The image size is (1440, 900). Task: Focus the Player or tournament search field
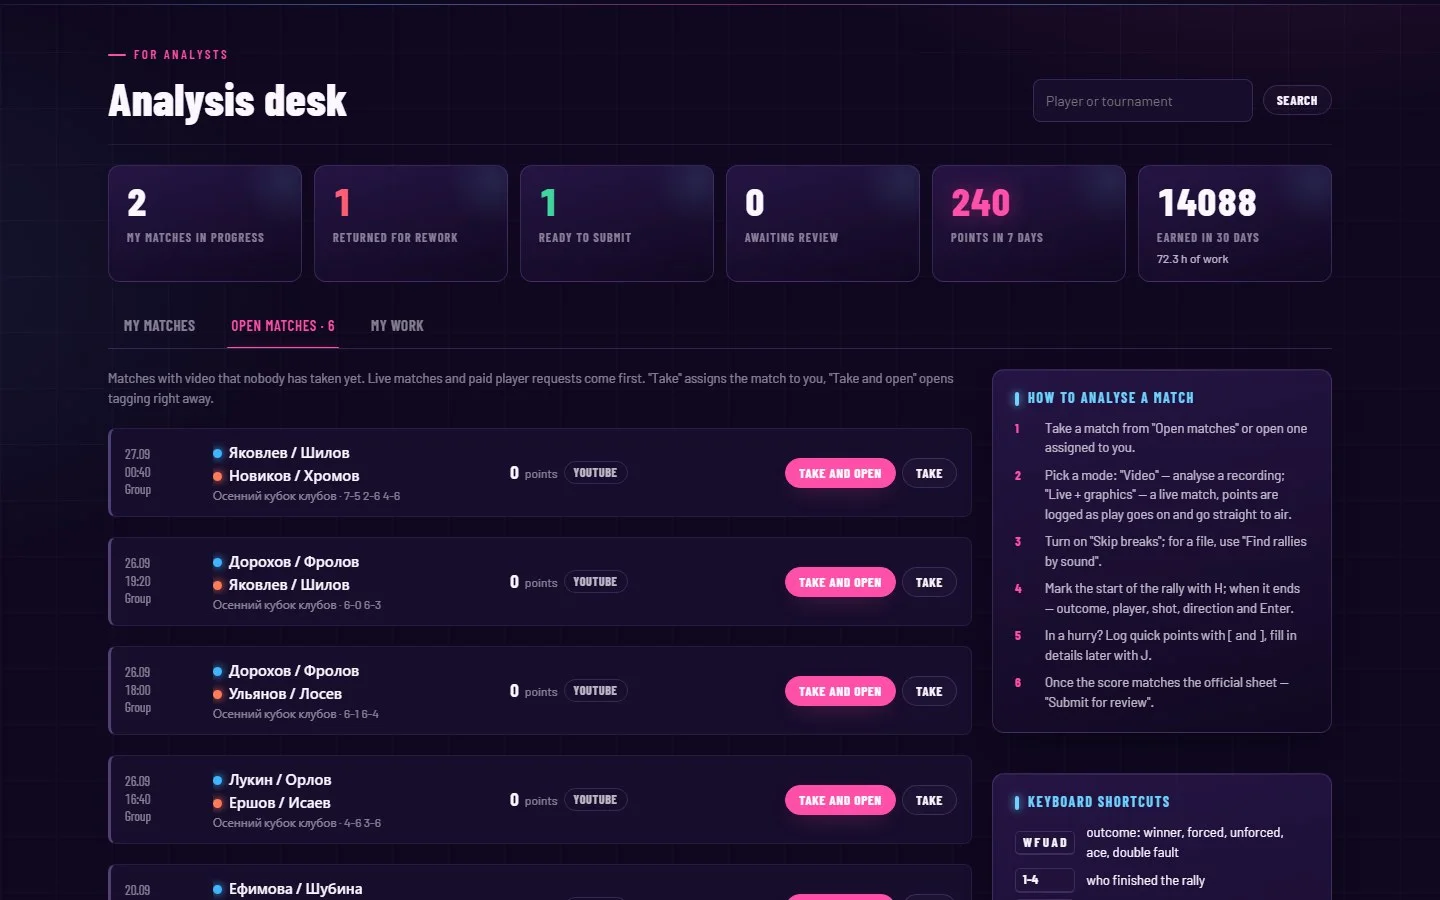point(1142,101)
